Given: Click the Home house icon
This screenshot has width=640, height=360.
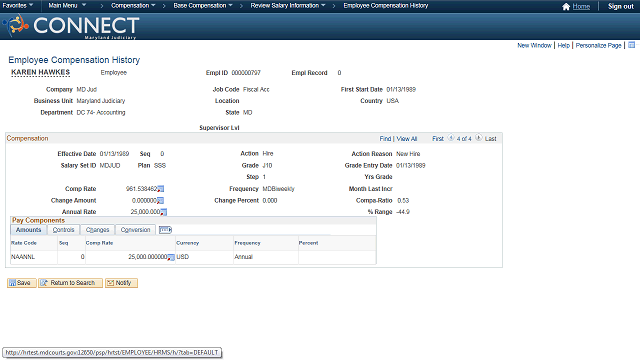Looking at the screenshot, I should point(566,7).
